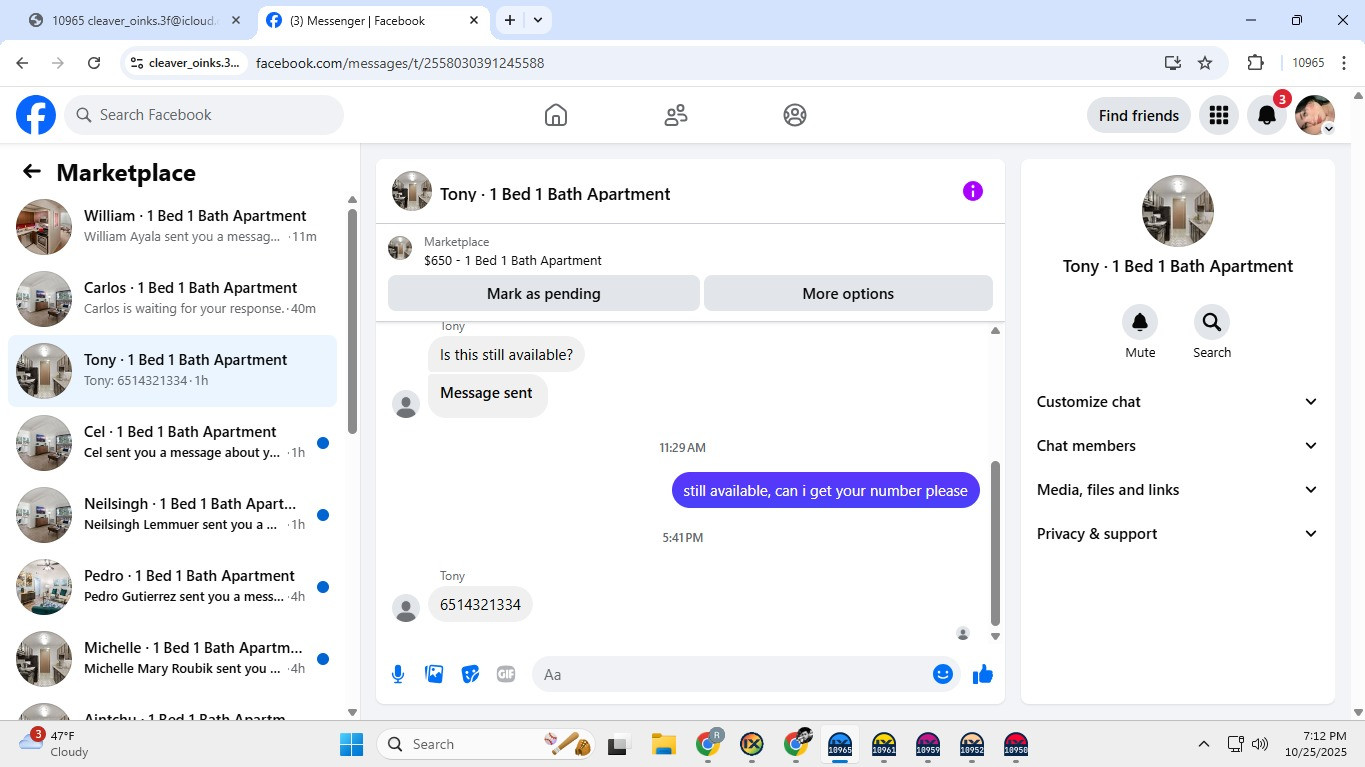Open a new browser tab plus button
This screenshot has height=767, width=1365.
click(x=510, y=20)
